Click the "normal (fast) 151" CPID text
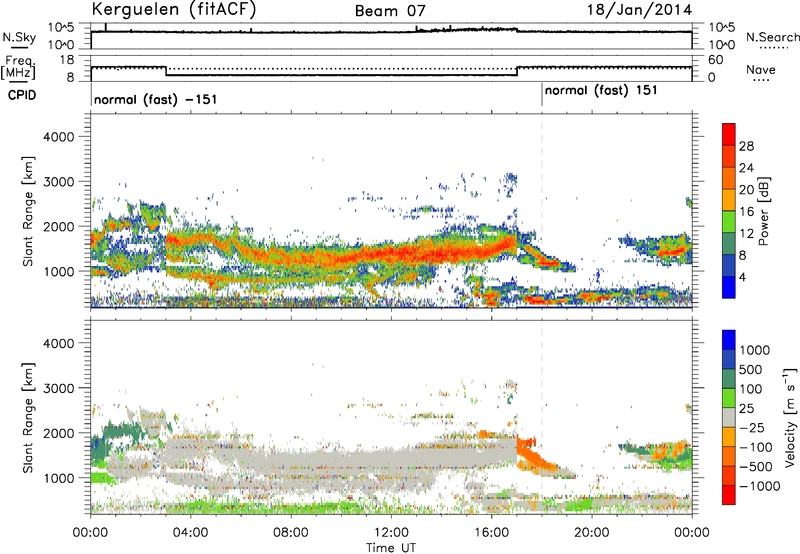The width and height of the screenshot is (800, 554). pyautogui.click(x=601, y=91)
